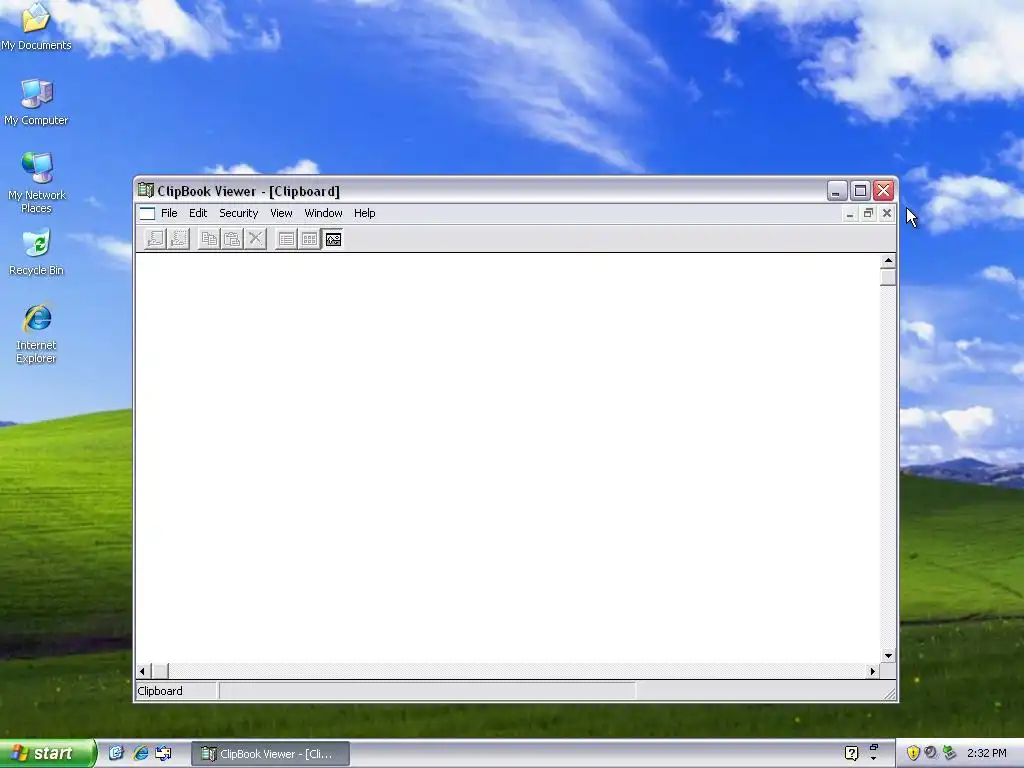This screenshot has width=1024, height=768.
Task: Click the Delete (X) toolbar icon
Action: pyautogui.click(x=256, y=239)
